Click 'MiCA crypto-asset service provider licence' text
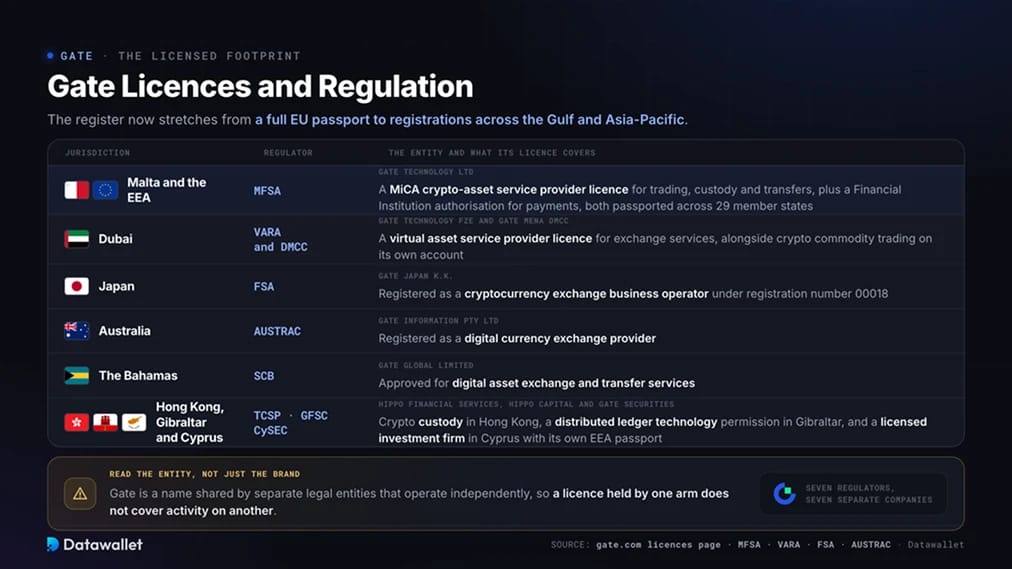The width and height of the screenshot is (1012, 569). tap(509, 190)
